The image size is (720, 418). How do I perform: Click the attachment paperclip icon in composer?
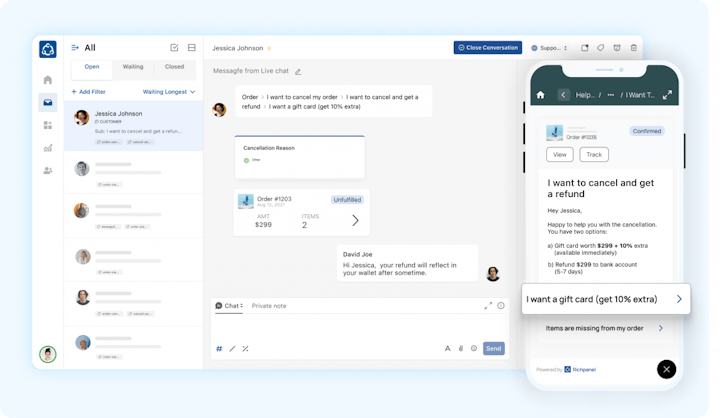pyautogui.click(x=461, y=348)
